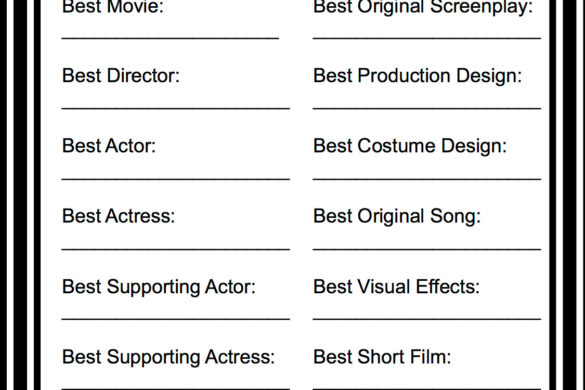This screenshot has height=390, width=585.
Task: Select the Best Actor label
Action: 109,146
